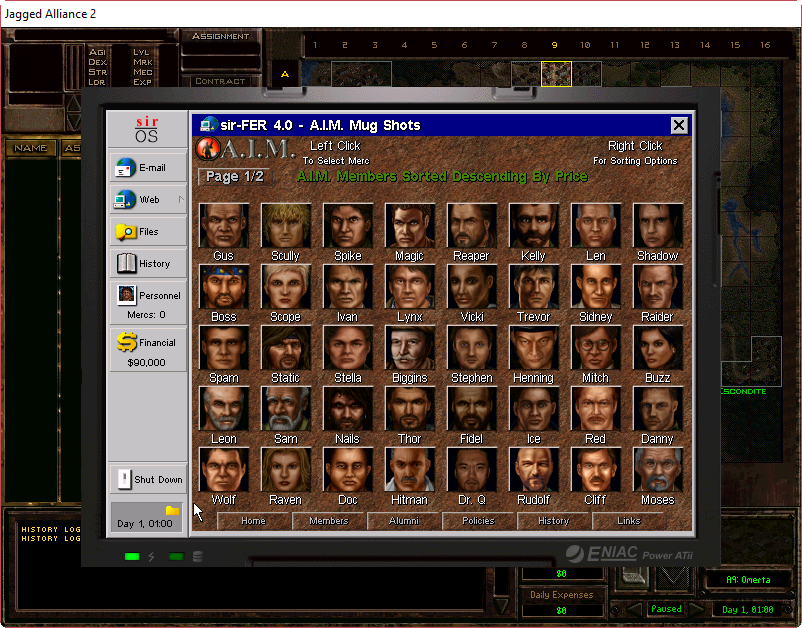Pick Reaper's portrait

[472, 226]
